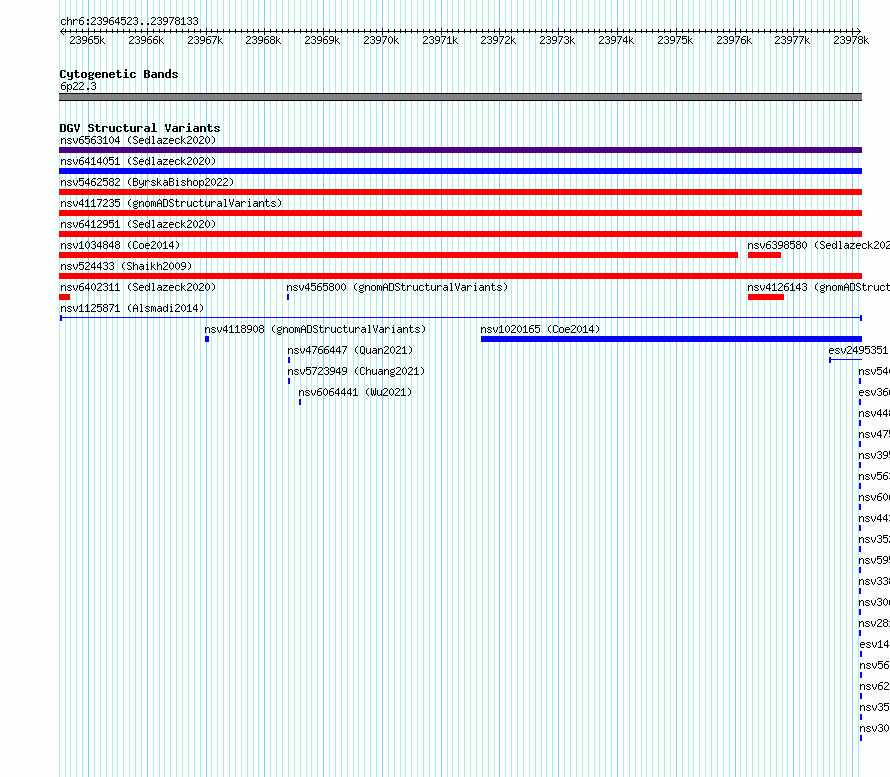Click the 23972k ruler position
This screenshot has width=890, height=777.
pyautogui.click(x=498, y=40)
